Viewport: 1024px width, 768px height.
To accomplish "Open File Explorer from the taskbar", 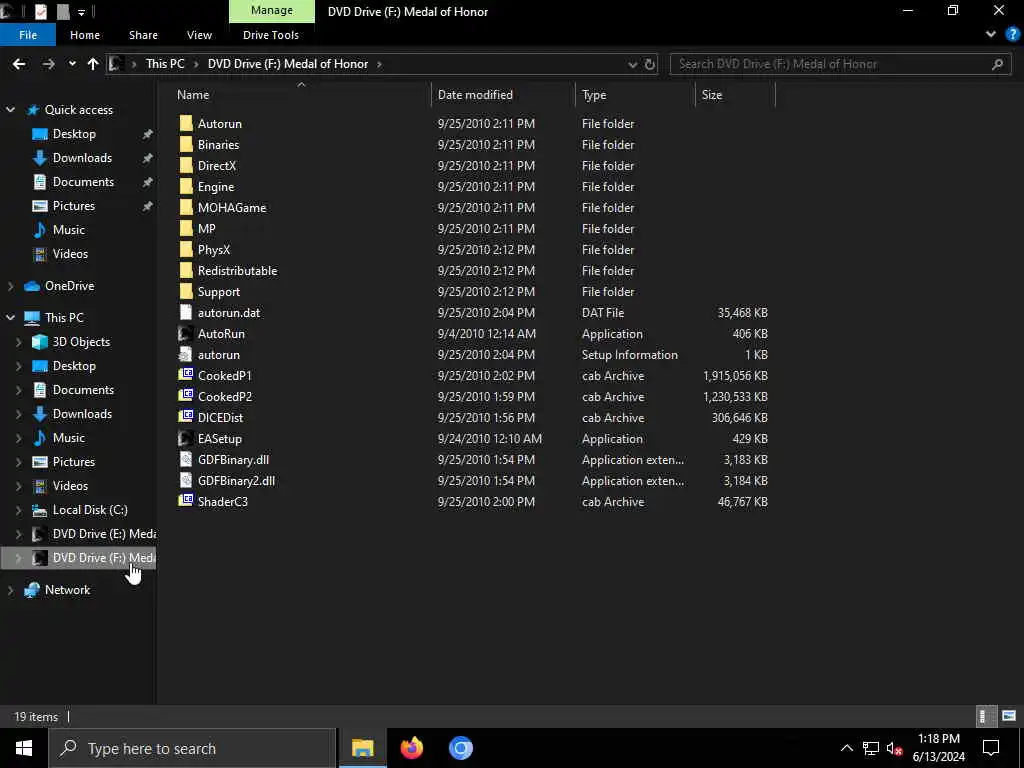I will coord(362,748).
